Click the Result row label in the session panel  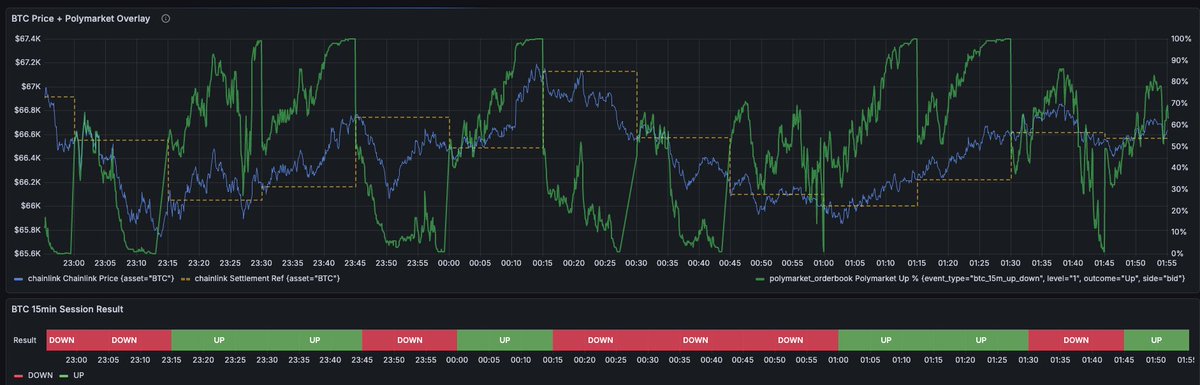tap(26, 341)
